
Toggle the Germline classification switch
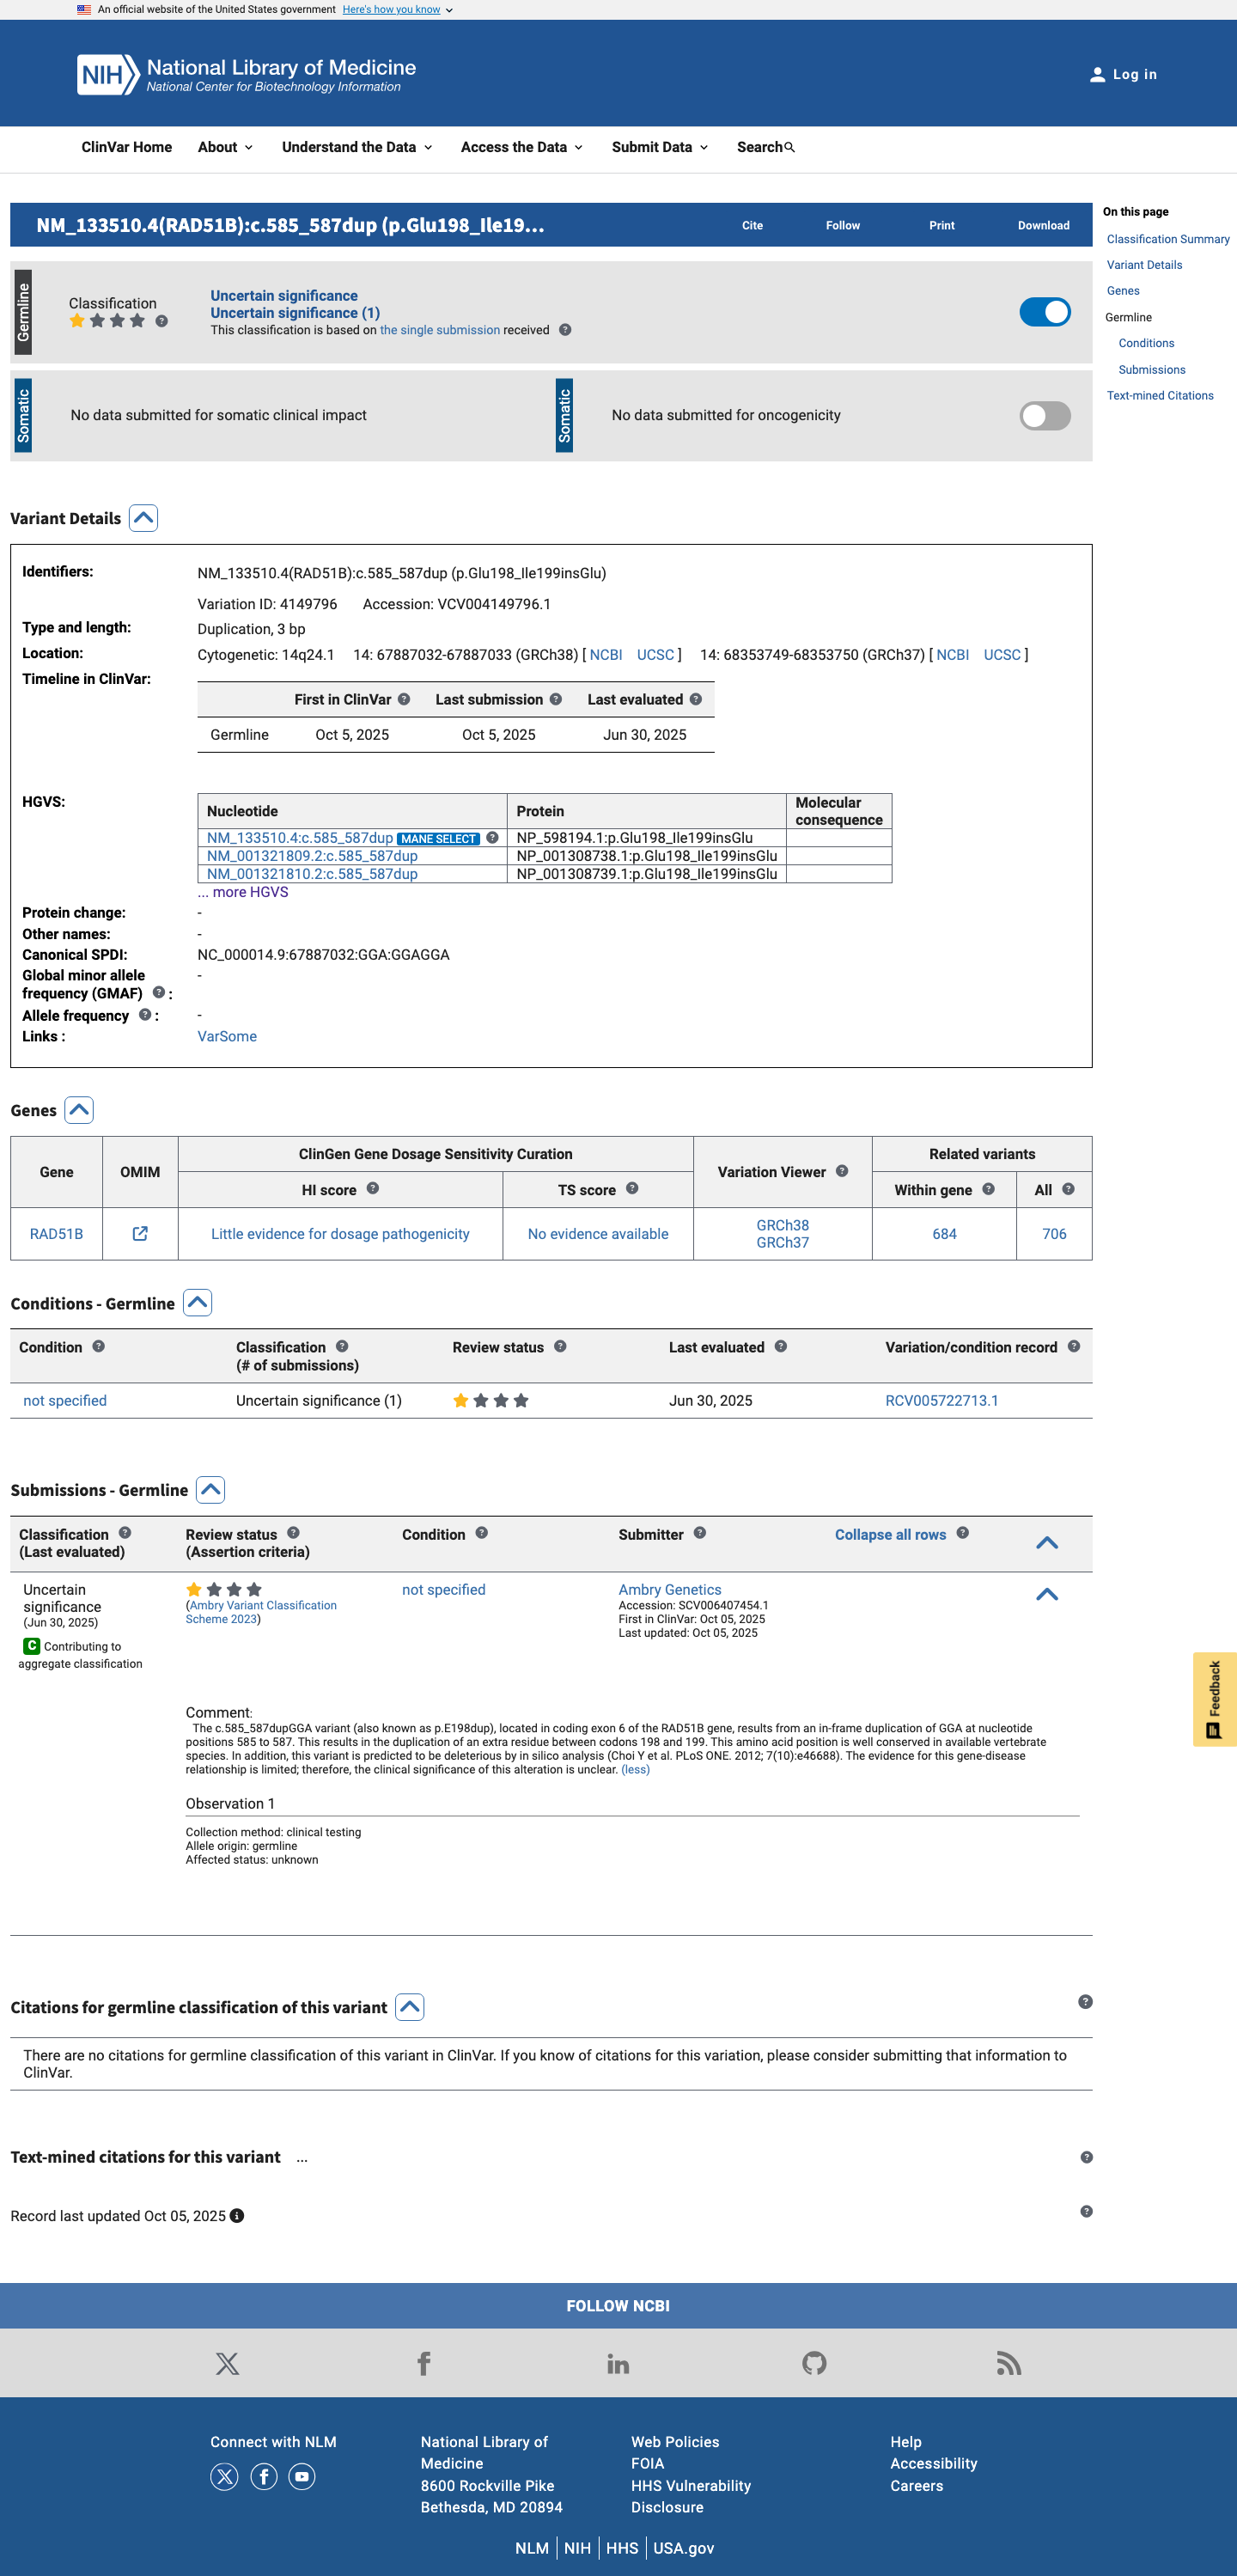tap(1045, 312)
